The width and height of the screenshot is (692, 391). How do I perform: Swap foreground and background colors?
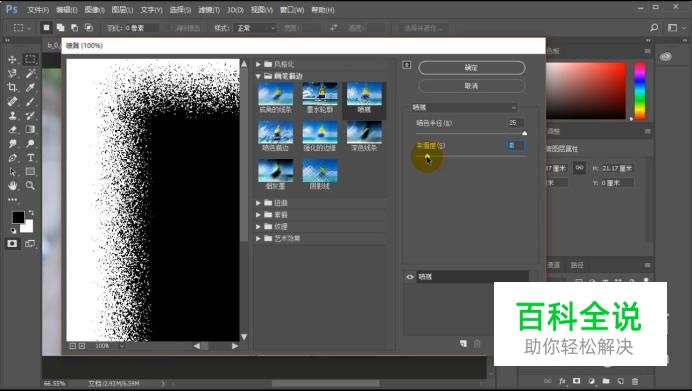(31, 213)
